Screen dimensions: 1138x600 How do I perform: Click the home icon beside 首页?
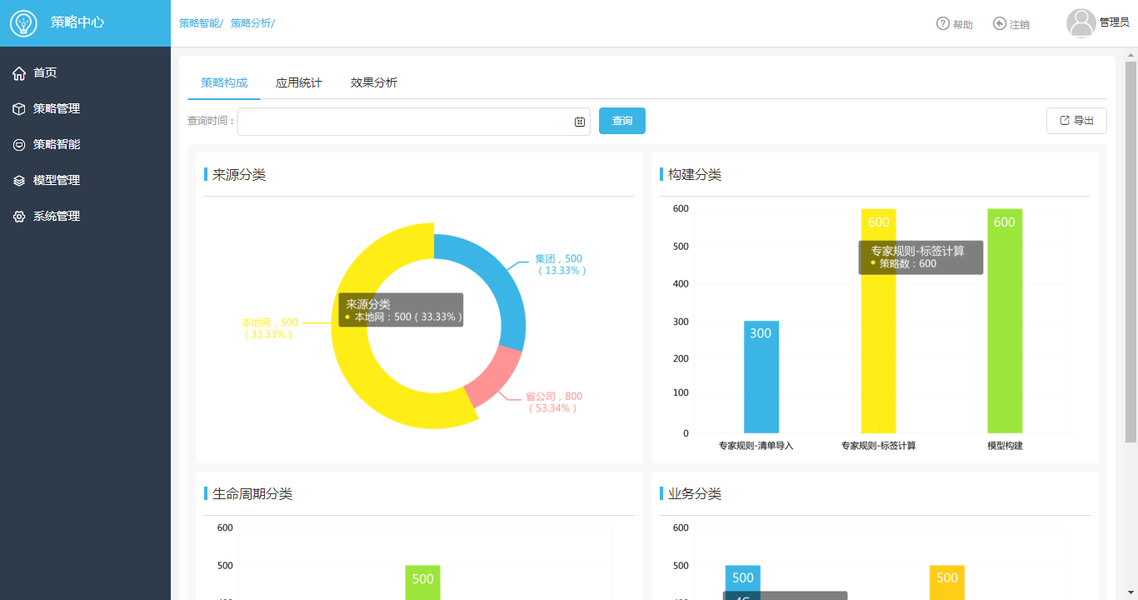point(19,73)
